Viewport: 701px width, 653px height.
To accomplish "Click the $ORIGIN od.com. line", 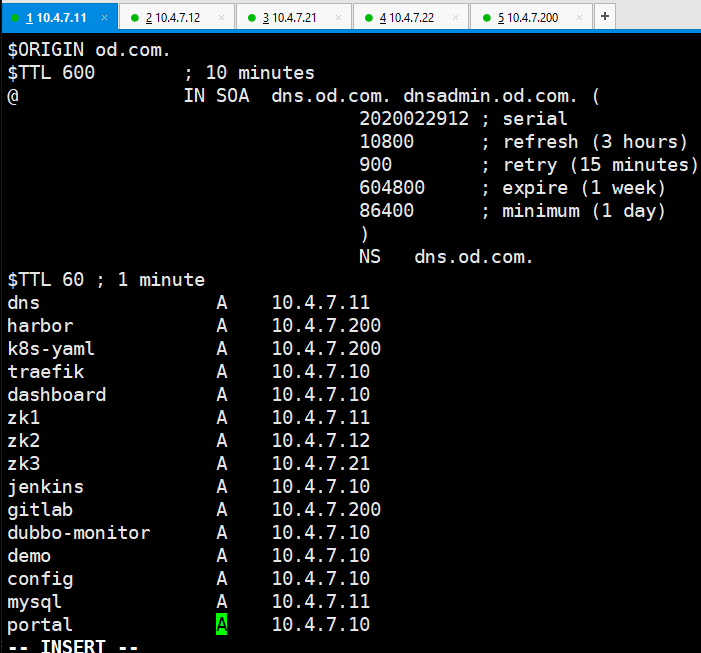I will coord(88,50).
